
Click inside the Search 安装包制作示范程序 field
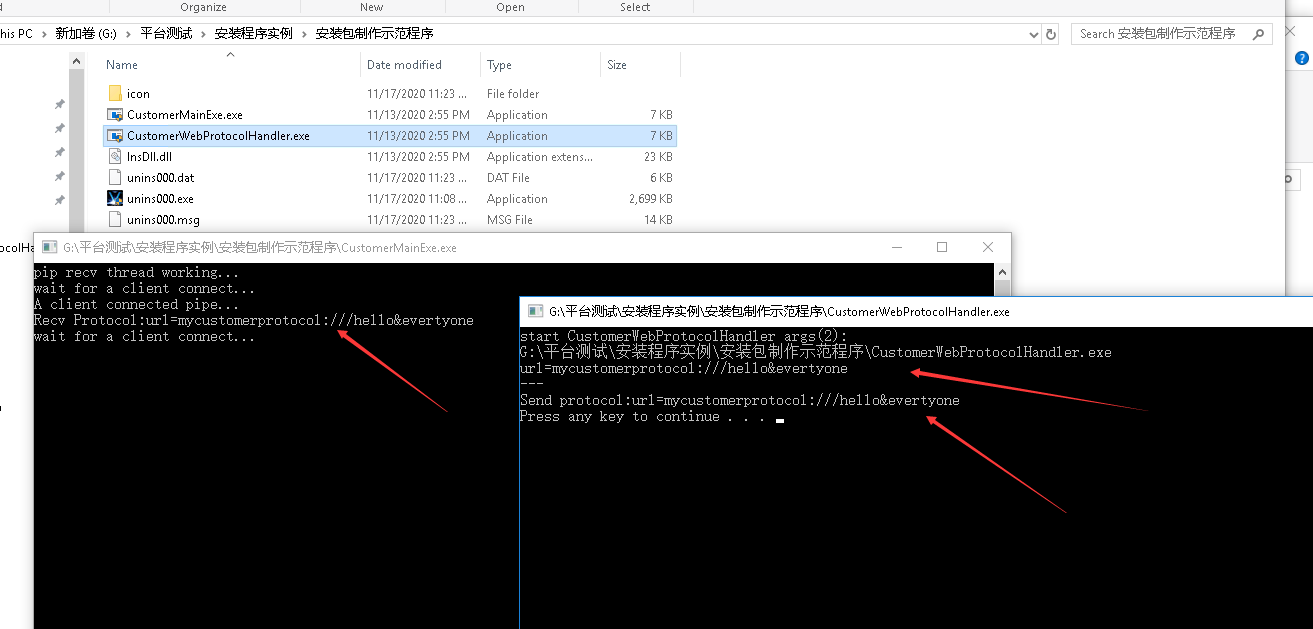pos(1160,33)
